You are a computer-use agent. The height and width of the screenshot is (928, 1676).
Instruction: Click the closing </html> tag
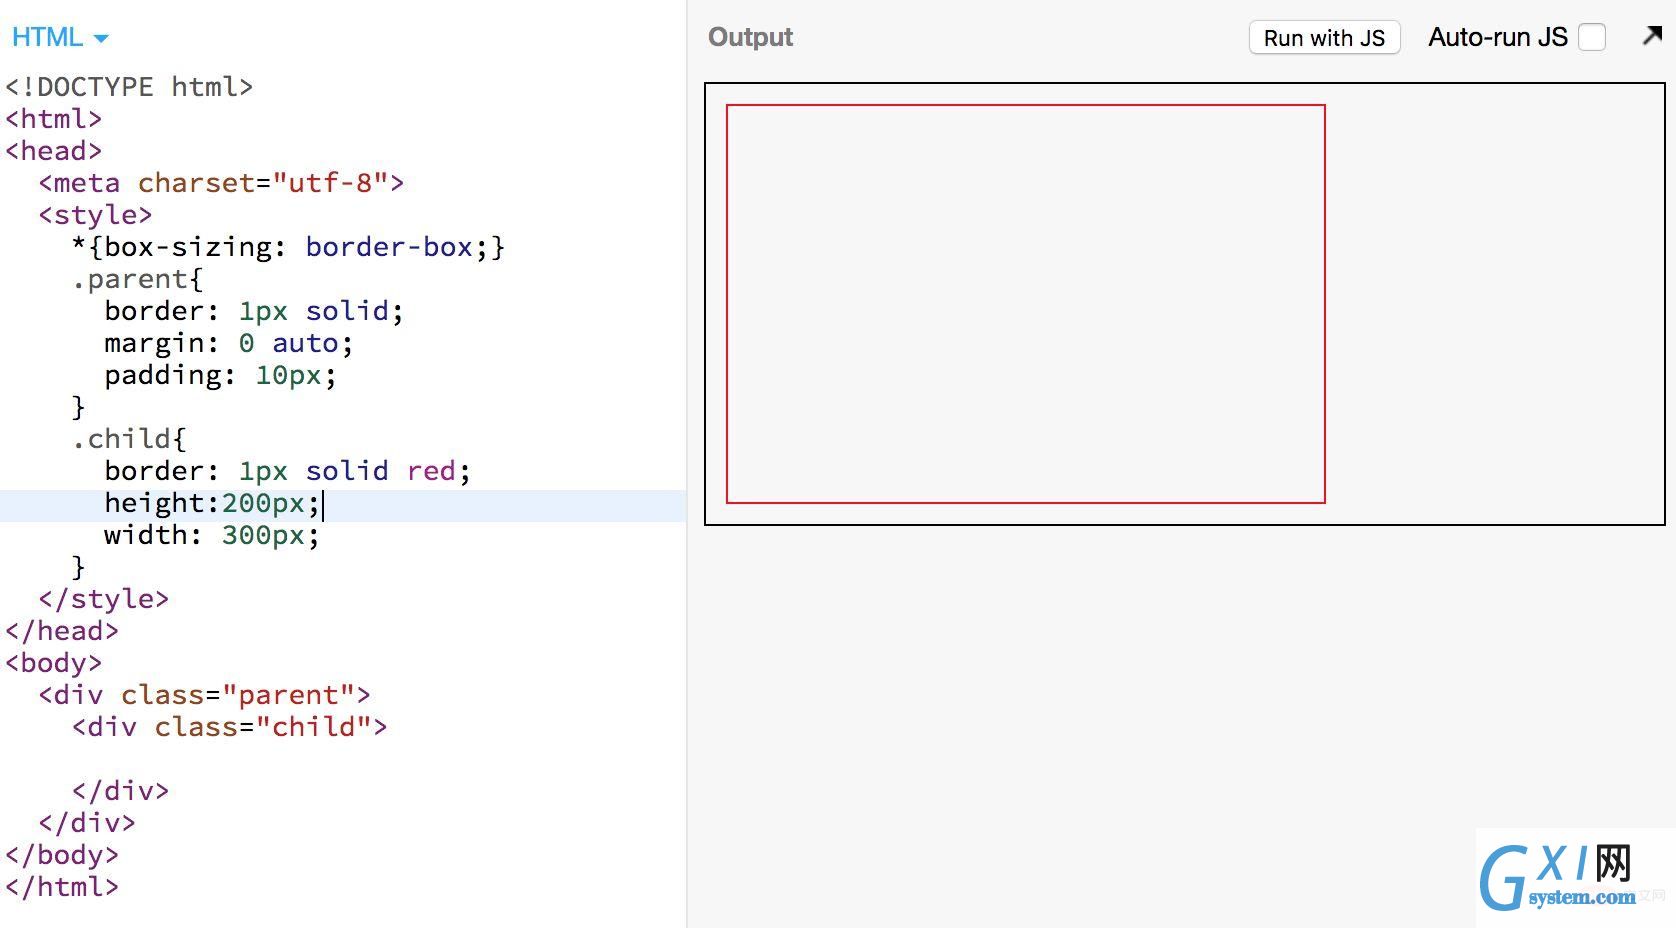tap(62, 887)
